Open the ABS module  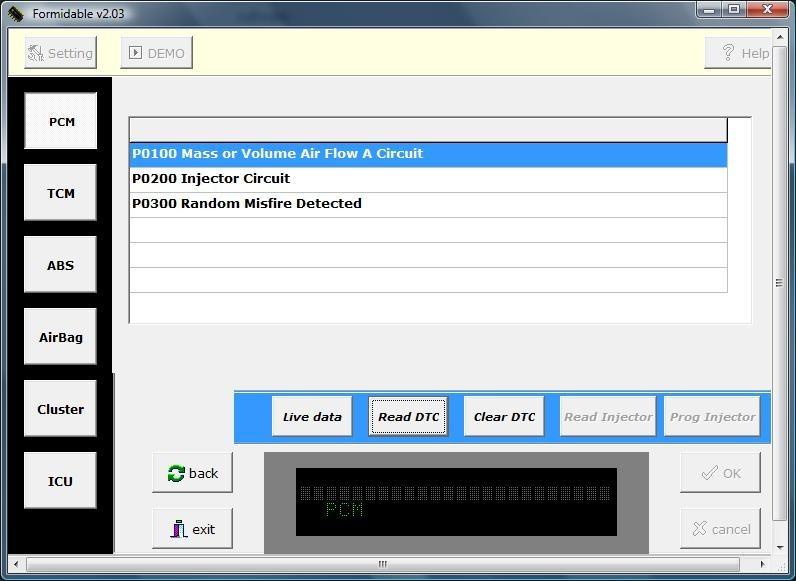click(x=61, y=265)
